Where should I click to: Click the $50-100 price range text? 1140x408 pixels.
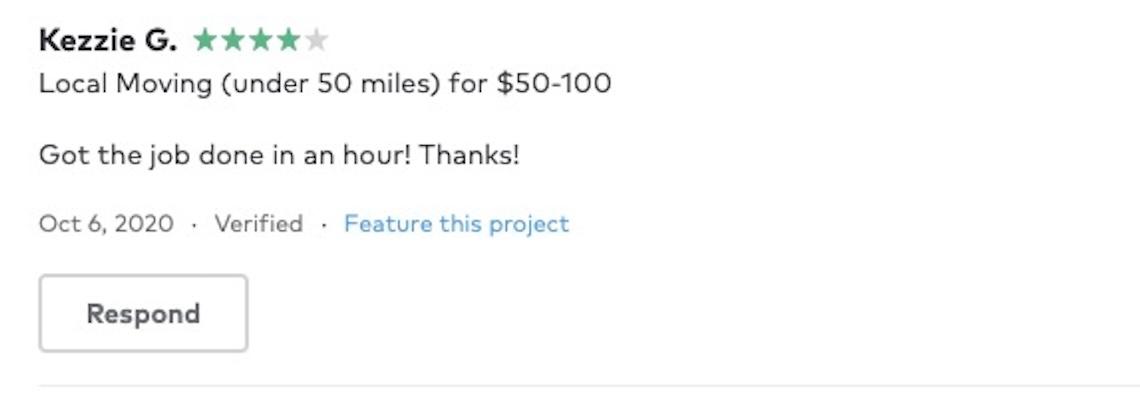point(553,82)
